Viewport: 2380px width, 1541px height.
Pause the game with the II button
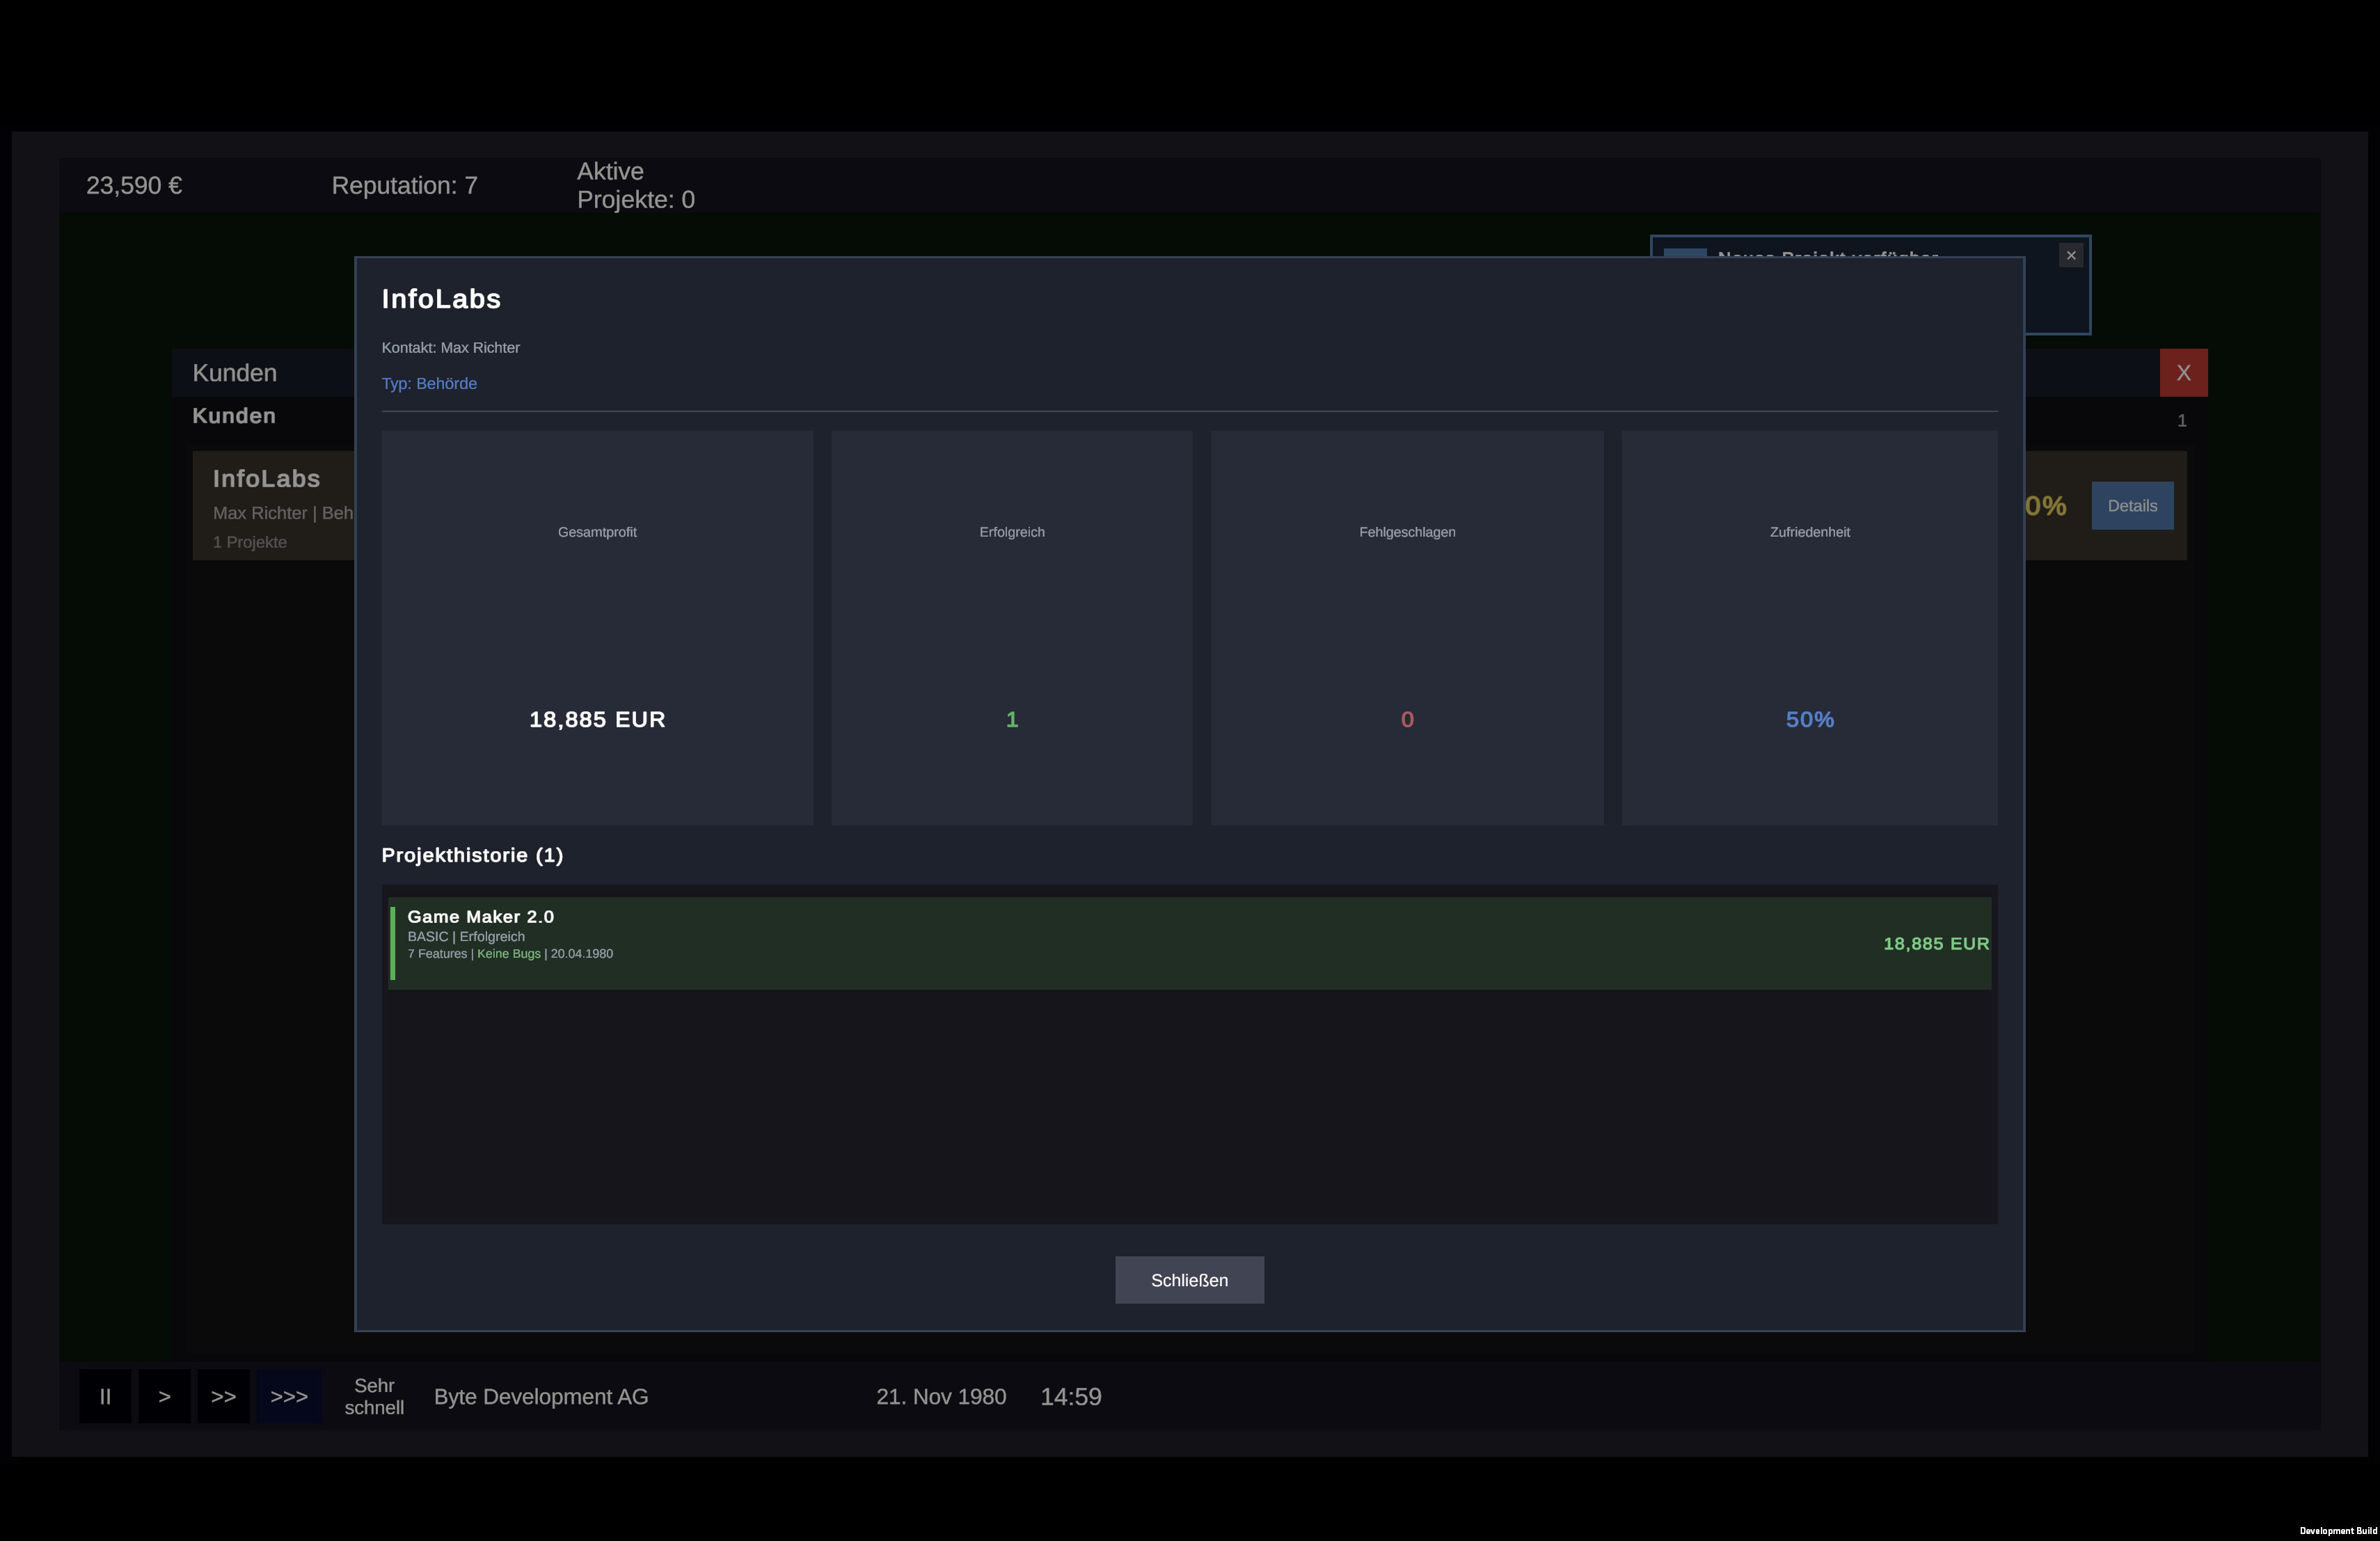point(104,1396)
